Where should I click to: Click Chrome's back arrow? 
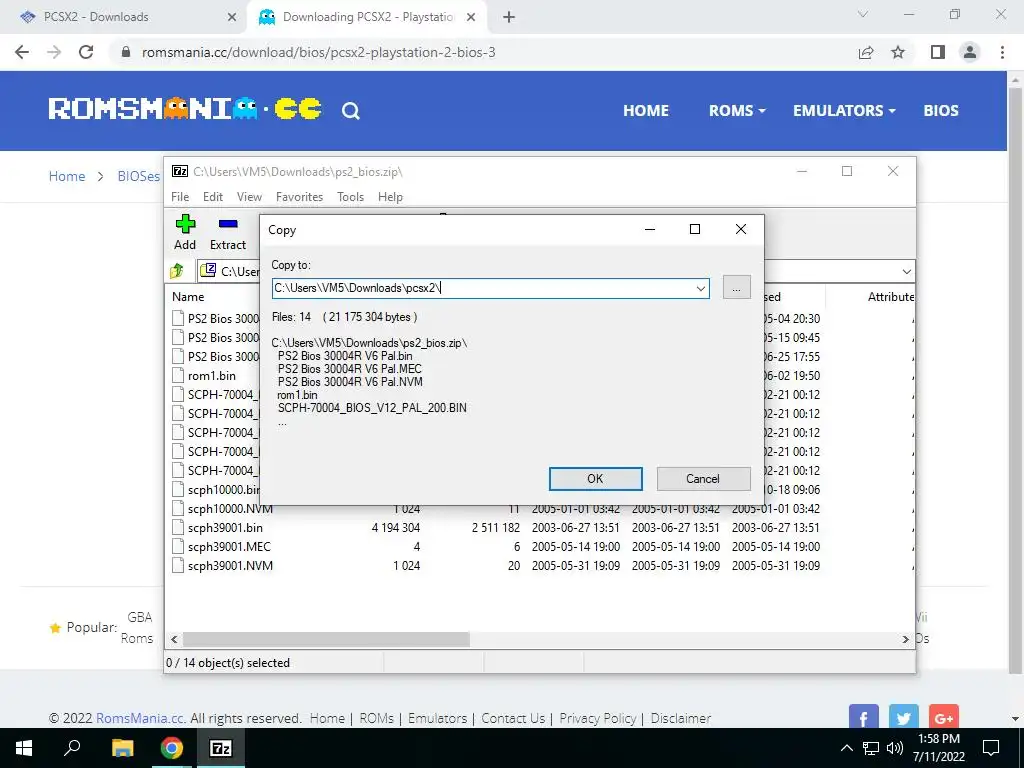22,52
